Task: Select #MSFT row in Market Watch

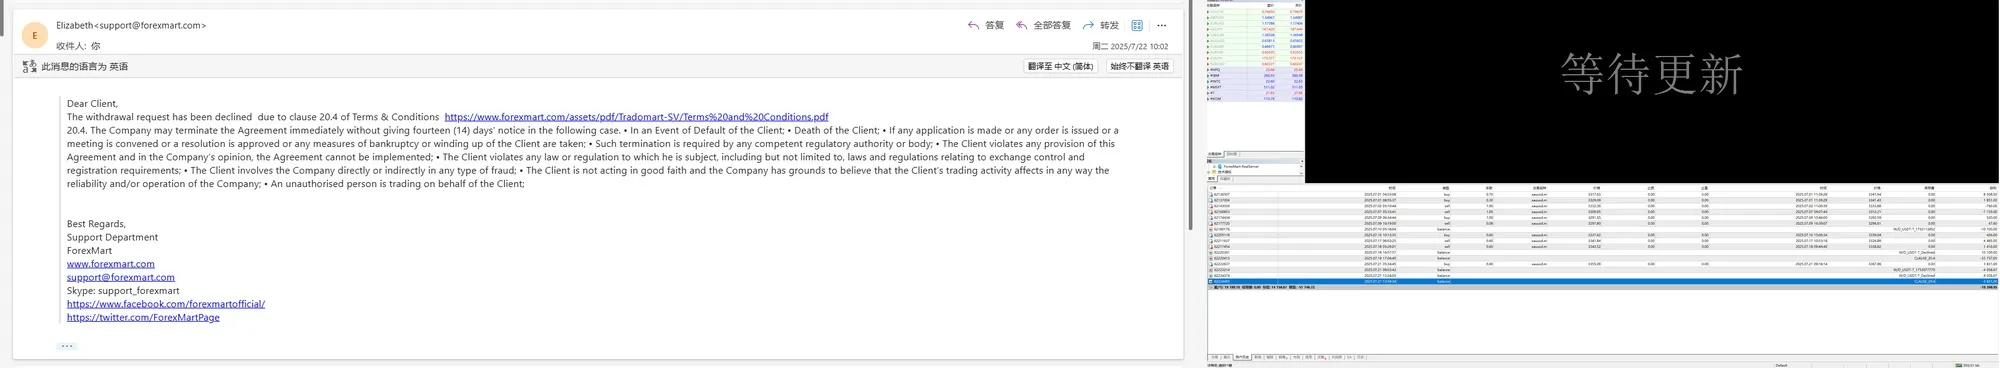Action: click(1254, 87)
